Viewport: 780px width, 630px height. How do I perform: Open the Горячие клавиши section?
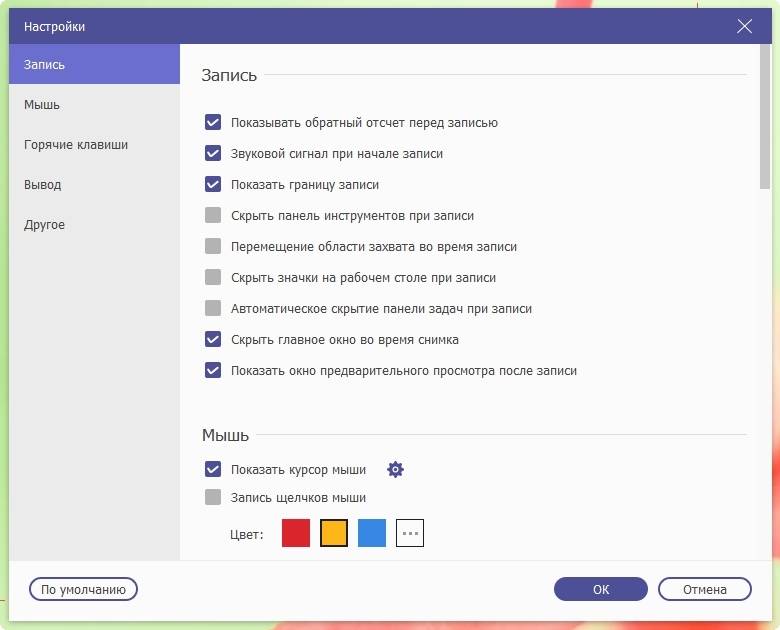tap(76, 145)
